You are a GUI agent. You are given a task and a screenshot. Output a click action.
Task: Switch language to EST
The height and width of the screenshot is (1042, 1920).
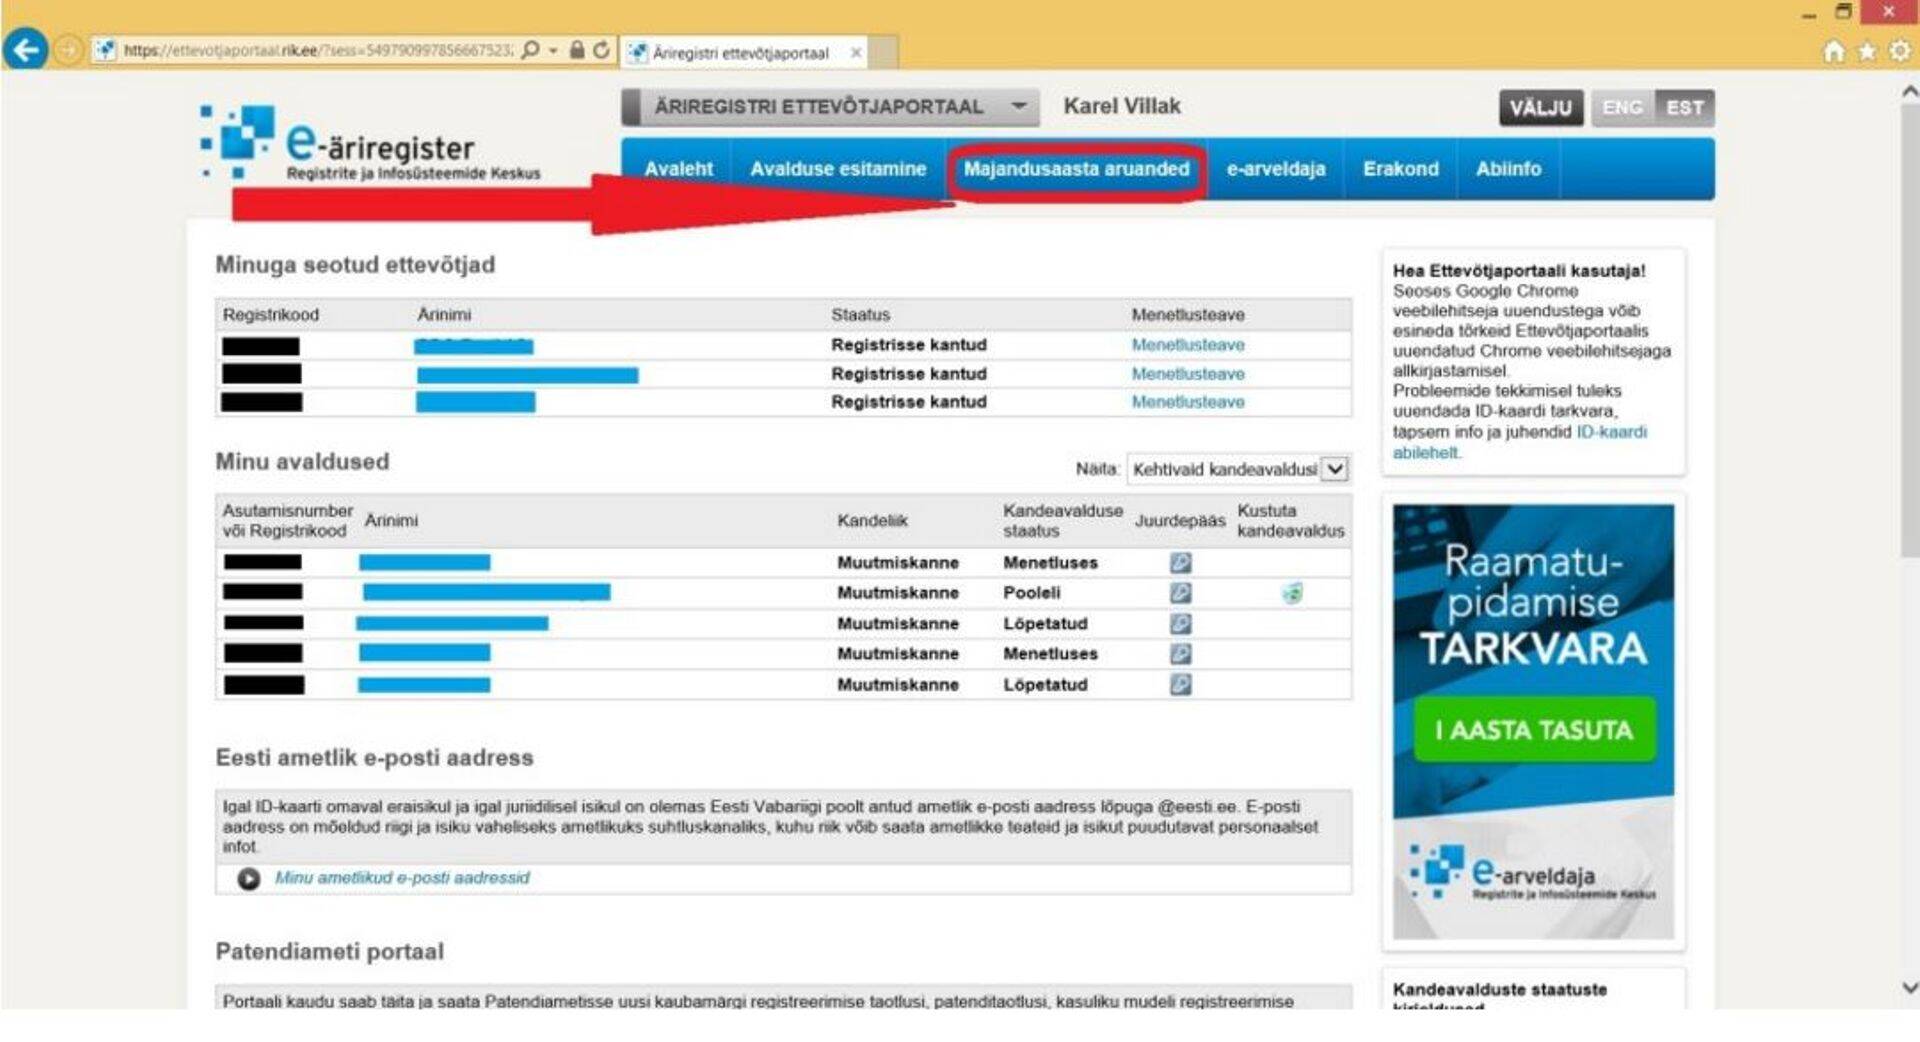(1684, 108)
